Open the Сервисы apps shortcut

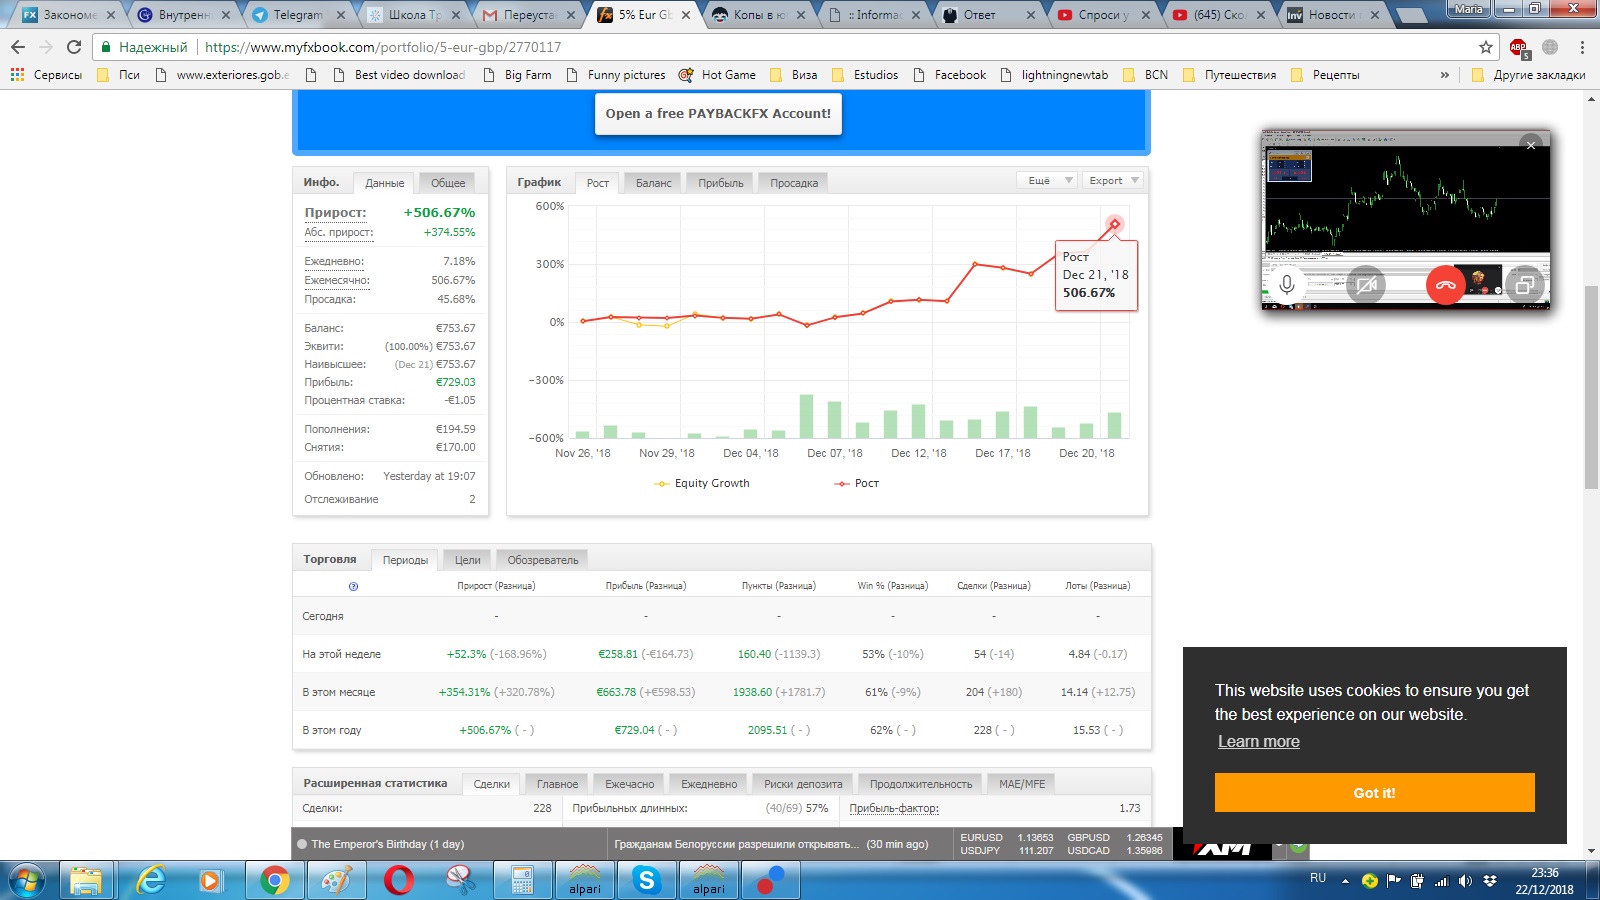coord(47,75)
